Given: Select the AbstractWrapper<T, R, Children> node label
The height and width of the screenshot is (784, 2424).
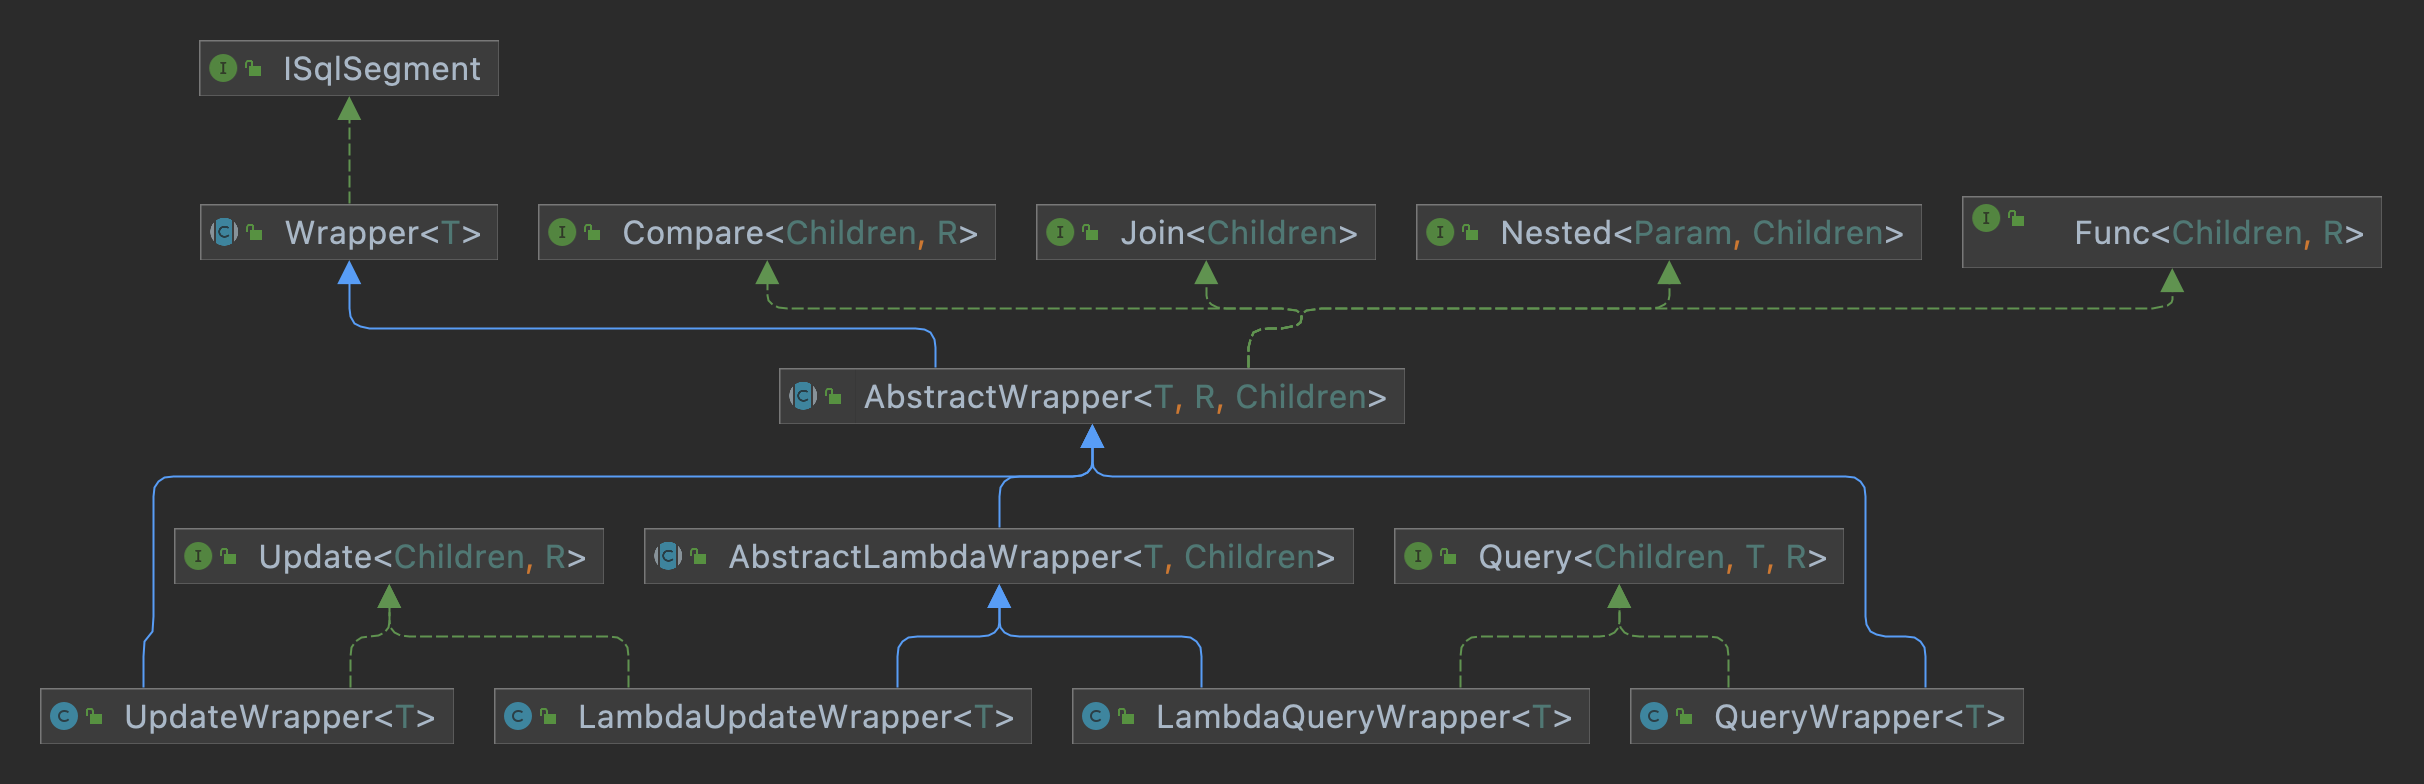Looking at the screenshot, I should click(x=1124, y=397).
